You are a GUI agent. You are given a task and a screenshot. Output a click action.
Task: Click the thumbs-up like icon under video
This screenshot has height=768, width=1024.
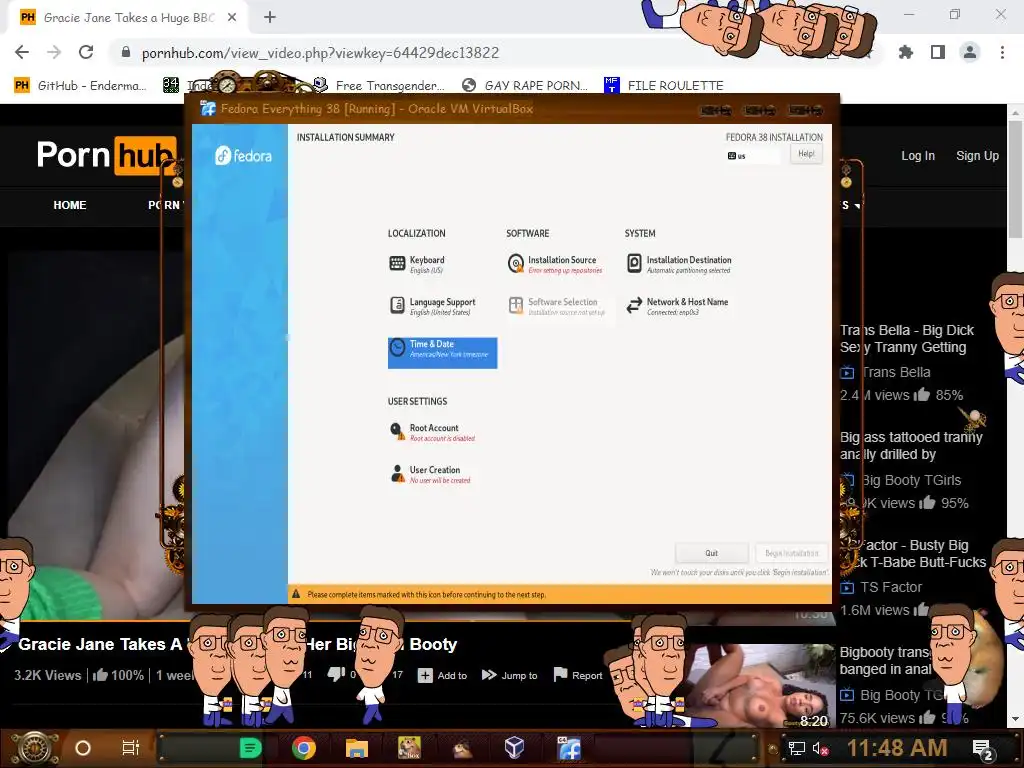pyautogui.click(x=100, y=675)
